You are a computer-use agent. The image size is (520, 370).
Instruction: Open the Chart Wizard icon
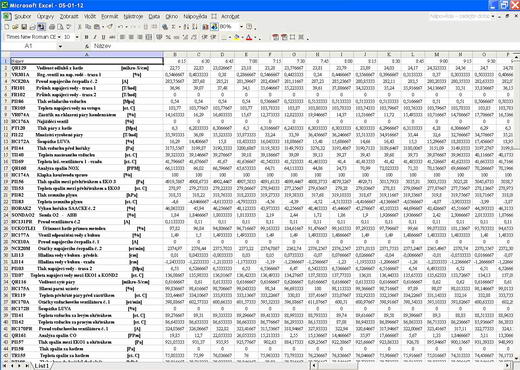(205, 27)
